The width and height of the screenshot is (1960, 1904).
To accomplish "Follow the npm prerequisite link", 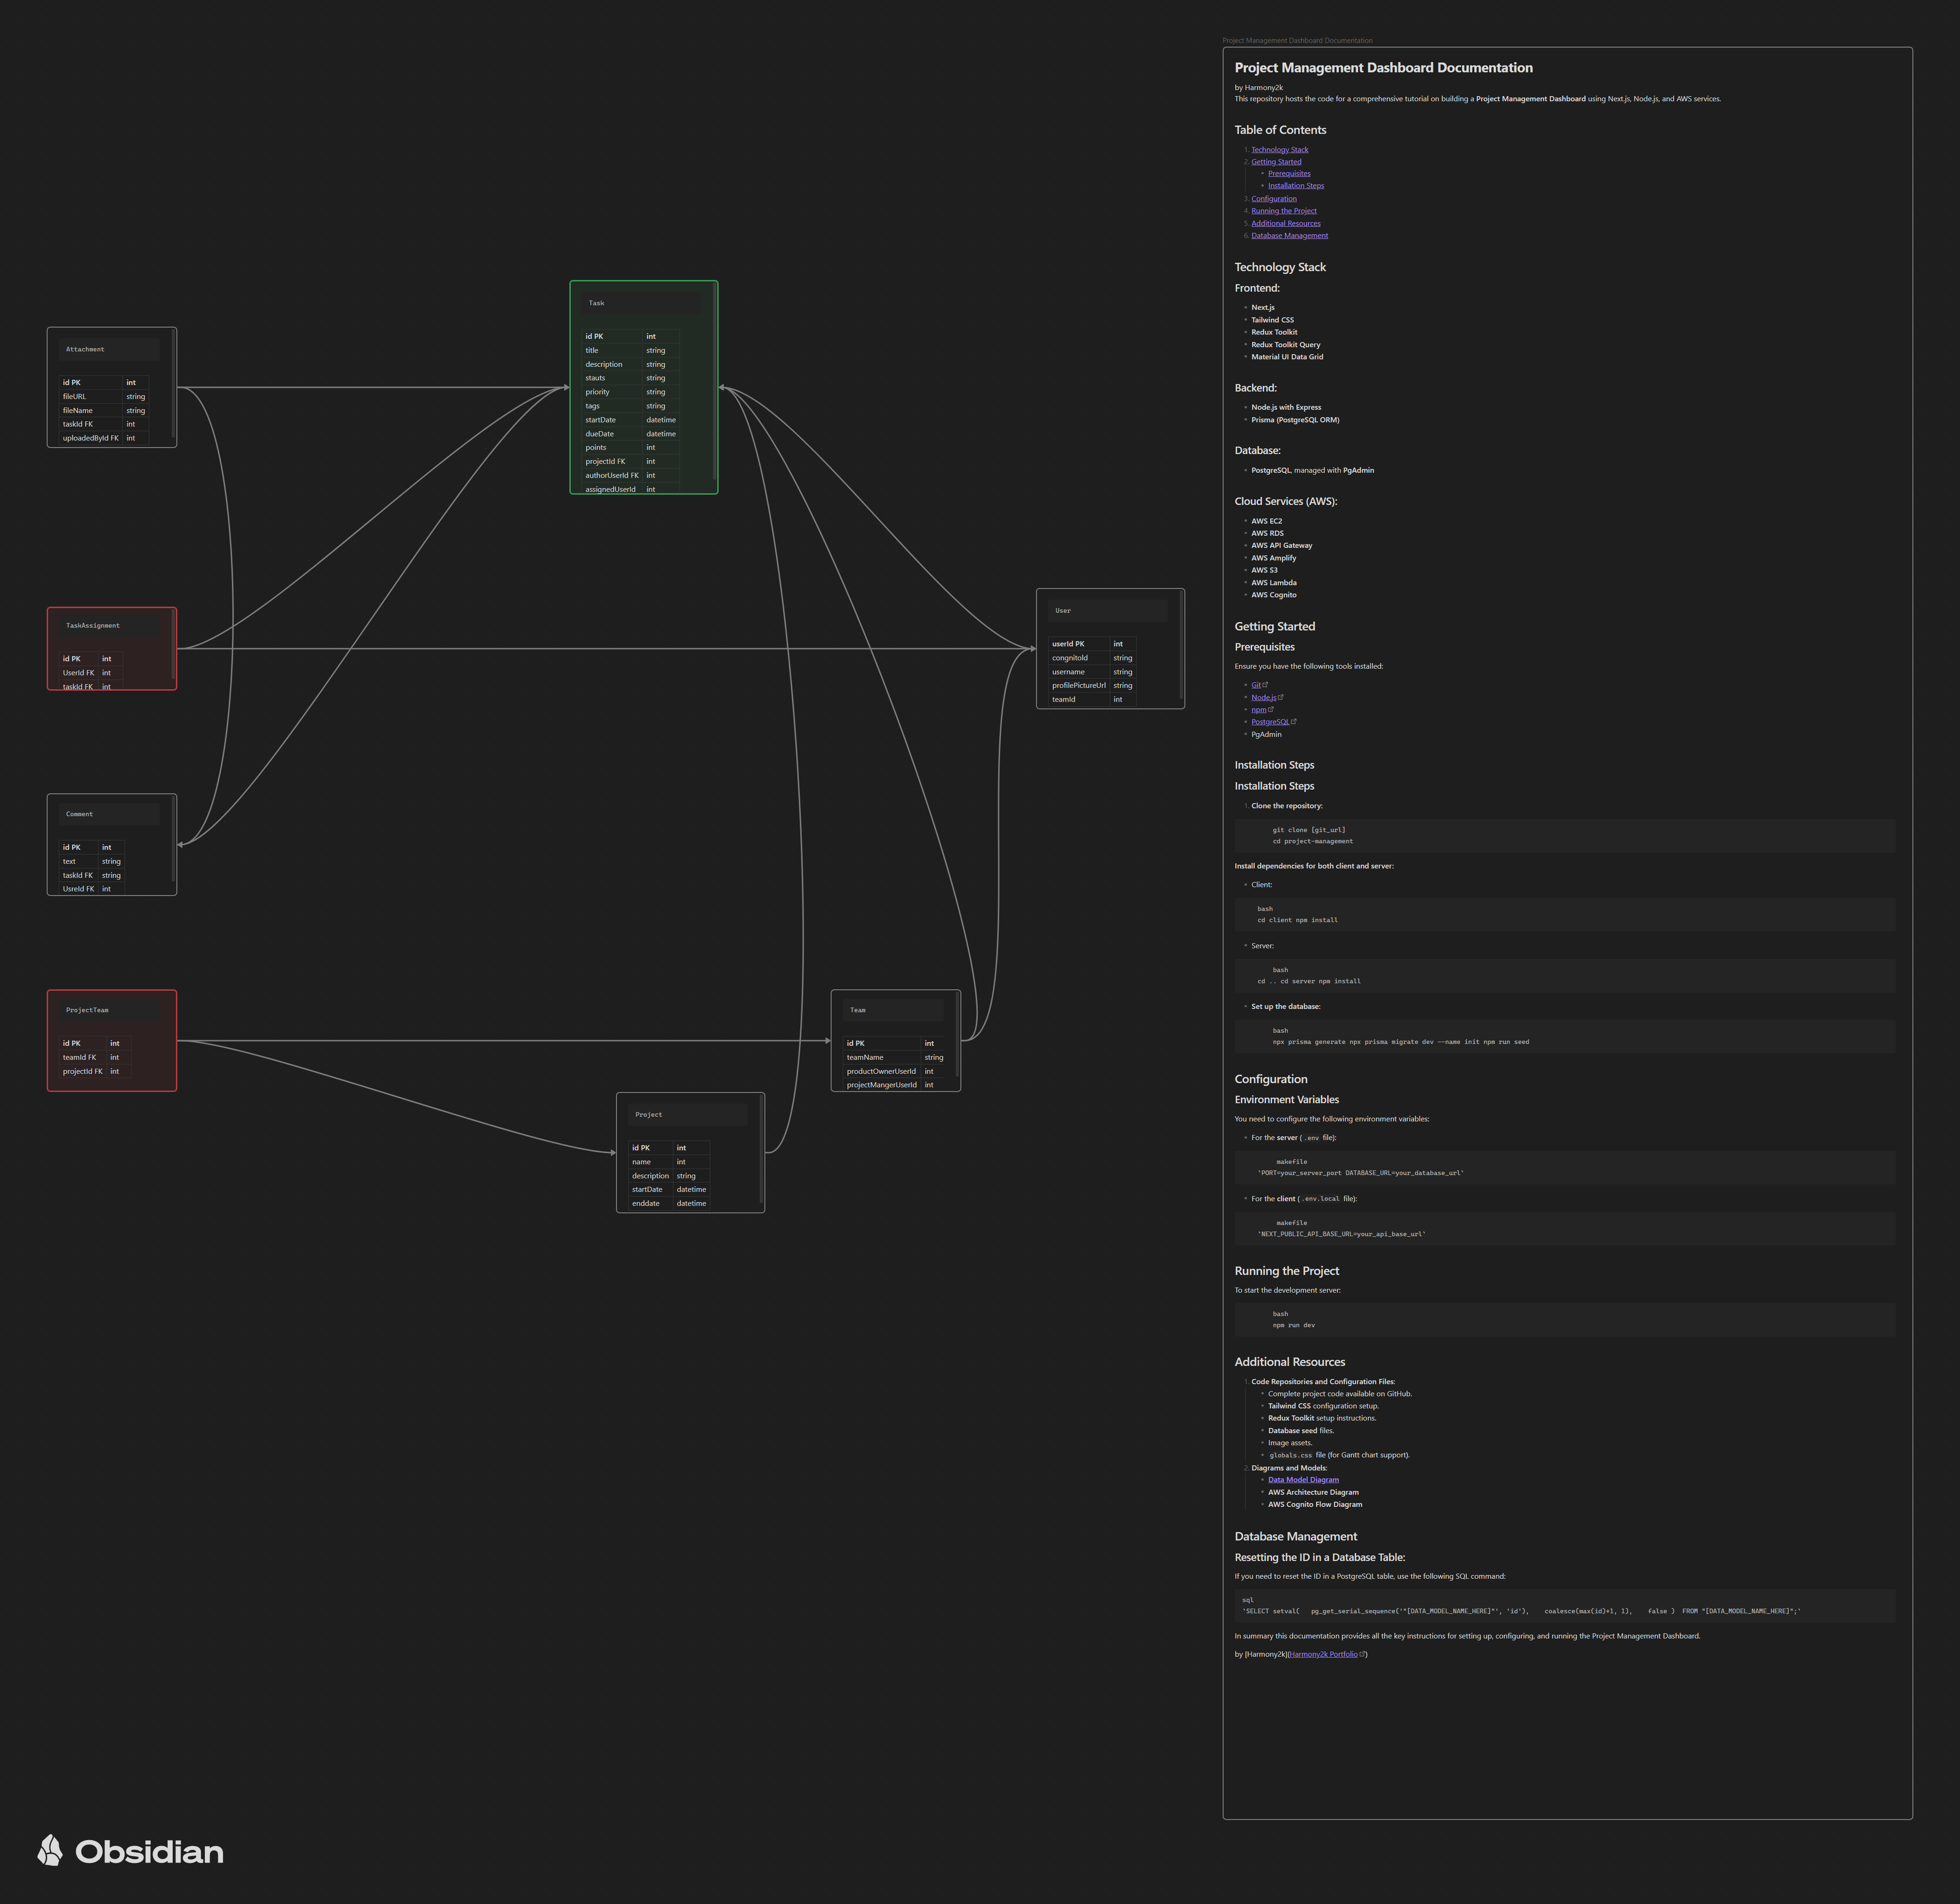I will (1258, 710).
